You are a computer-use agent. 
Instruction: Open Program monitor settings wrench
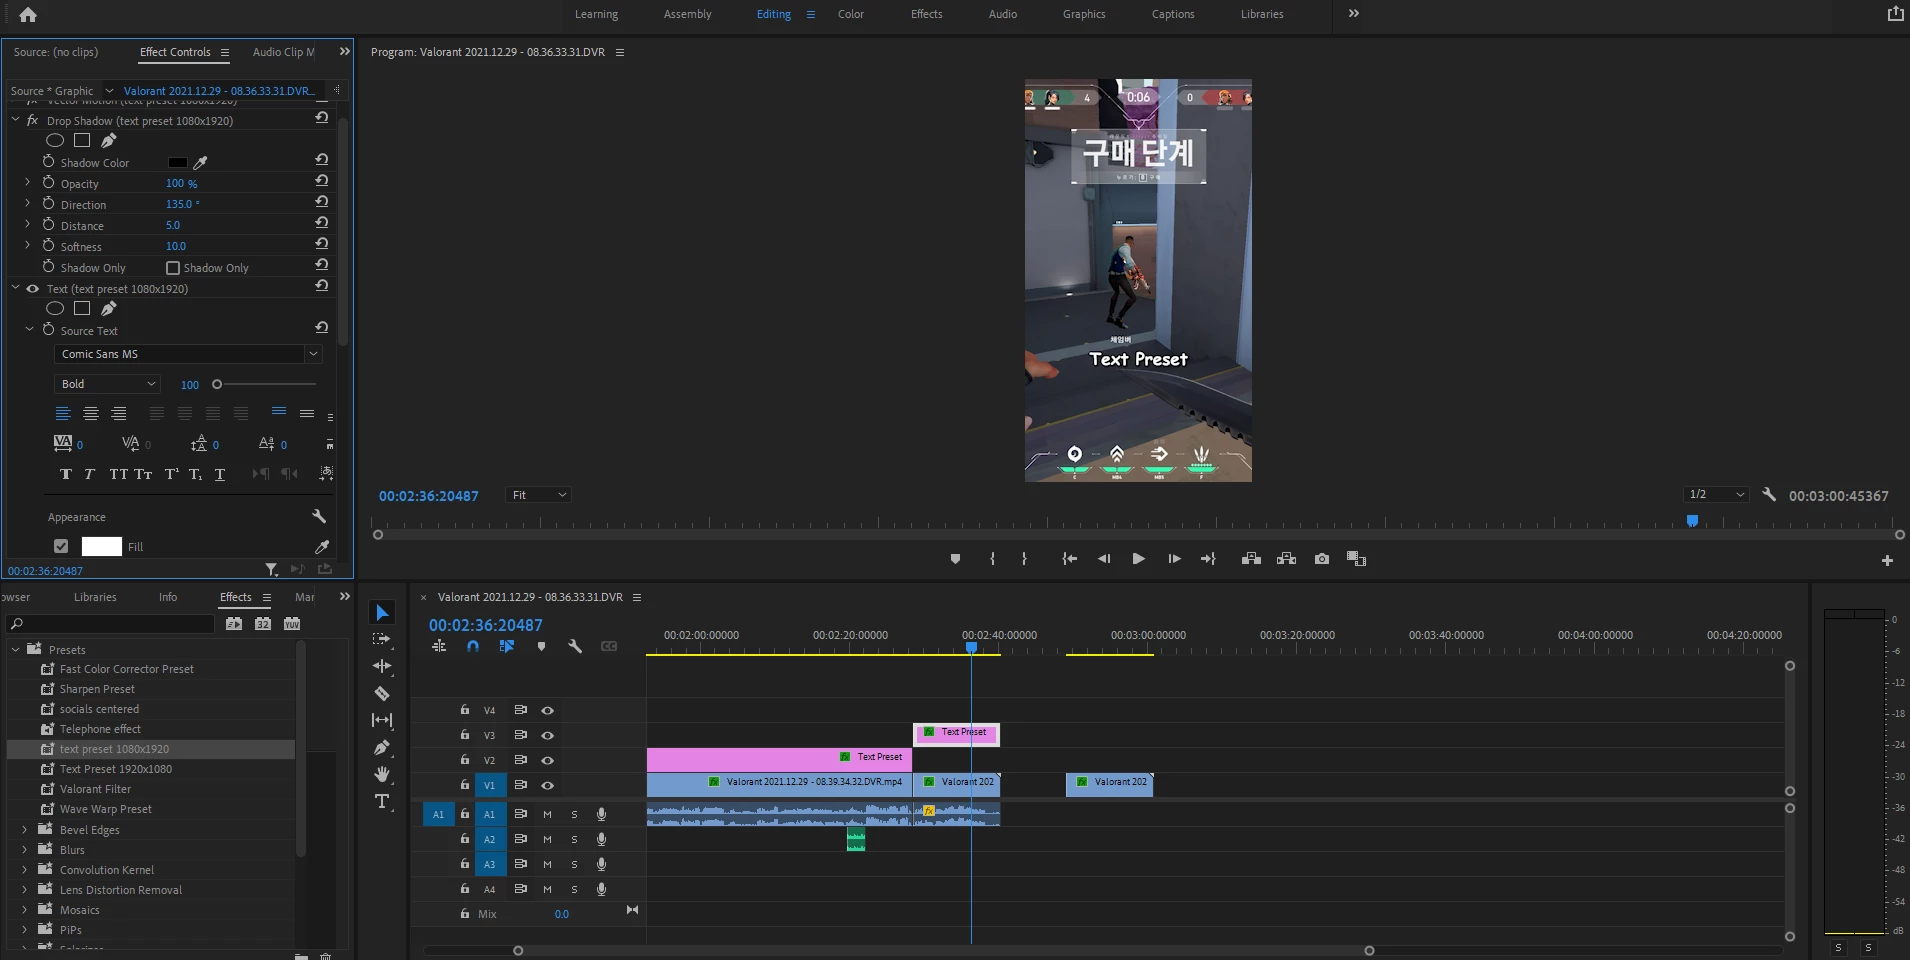click(x=1769, y=495)
